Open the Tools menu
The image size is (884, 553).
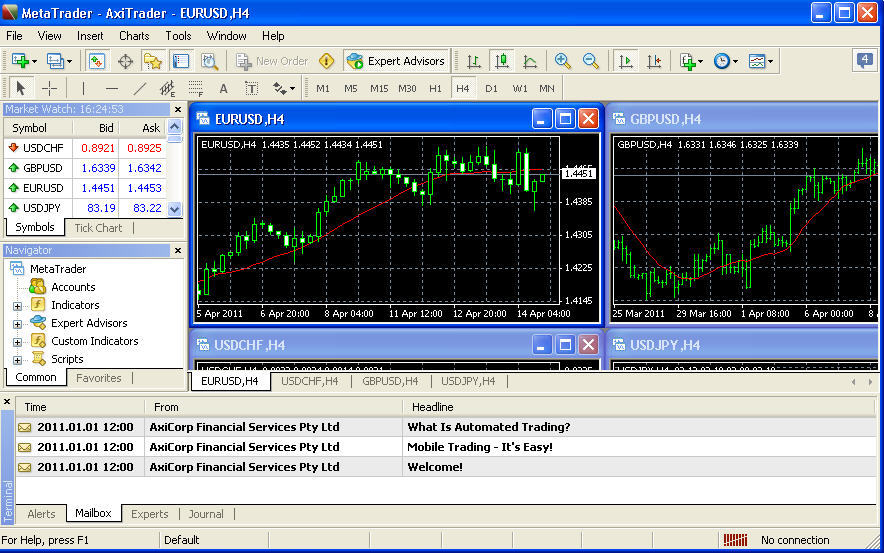pyautogui.click(x=178, y=36)
